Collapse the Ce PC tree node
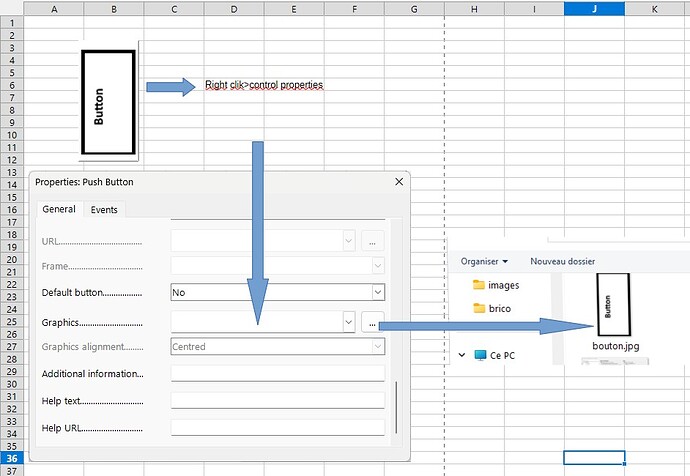The image size is (690, 476). (x=462, y=355)
